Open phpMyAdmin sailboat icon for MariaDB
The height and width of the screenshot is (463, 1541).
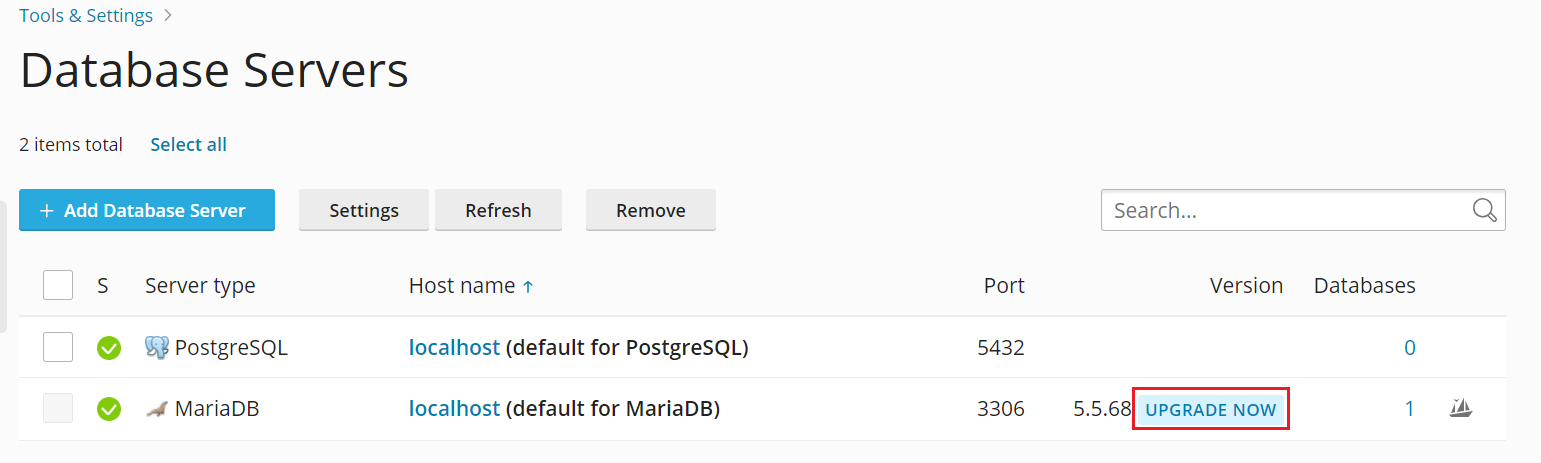click(1461, 408)
